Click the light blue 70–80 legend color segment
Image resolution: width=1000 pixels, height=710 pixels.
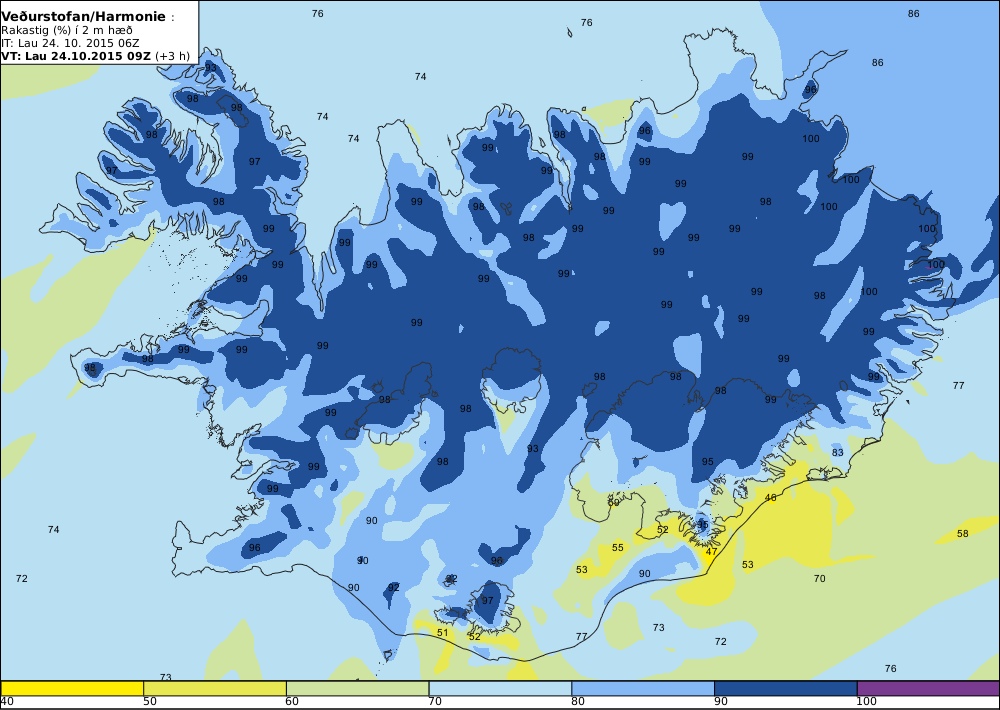pos(500,688)
